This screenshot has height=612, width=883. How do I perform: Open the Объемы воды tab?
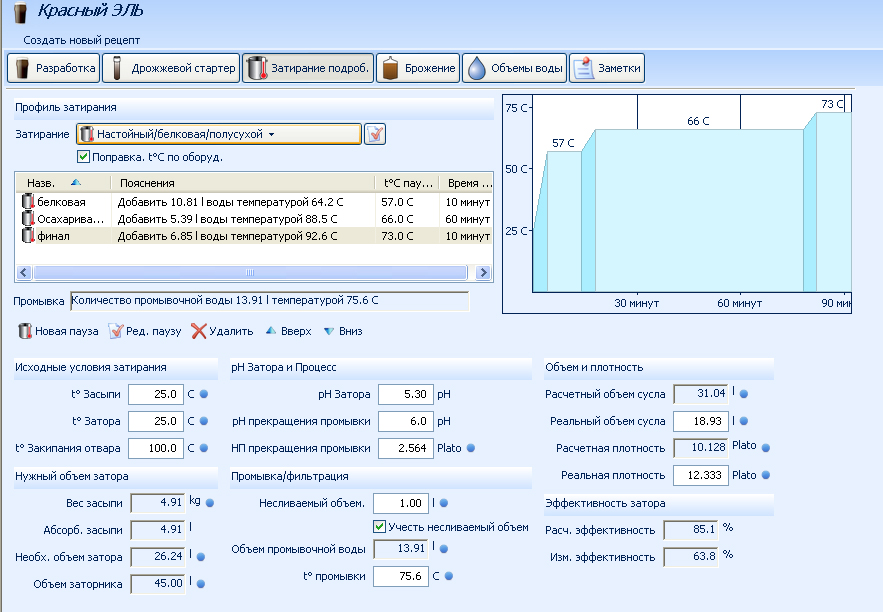pyautogui.click(x=514, y=68)
